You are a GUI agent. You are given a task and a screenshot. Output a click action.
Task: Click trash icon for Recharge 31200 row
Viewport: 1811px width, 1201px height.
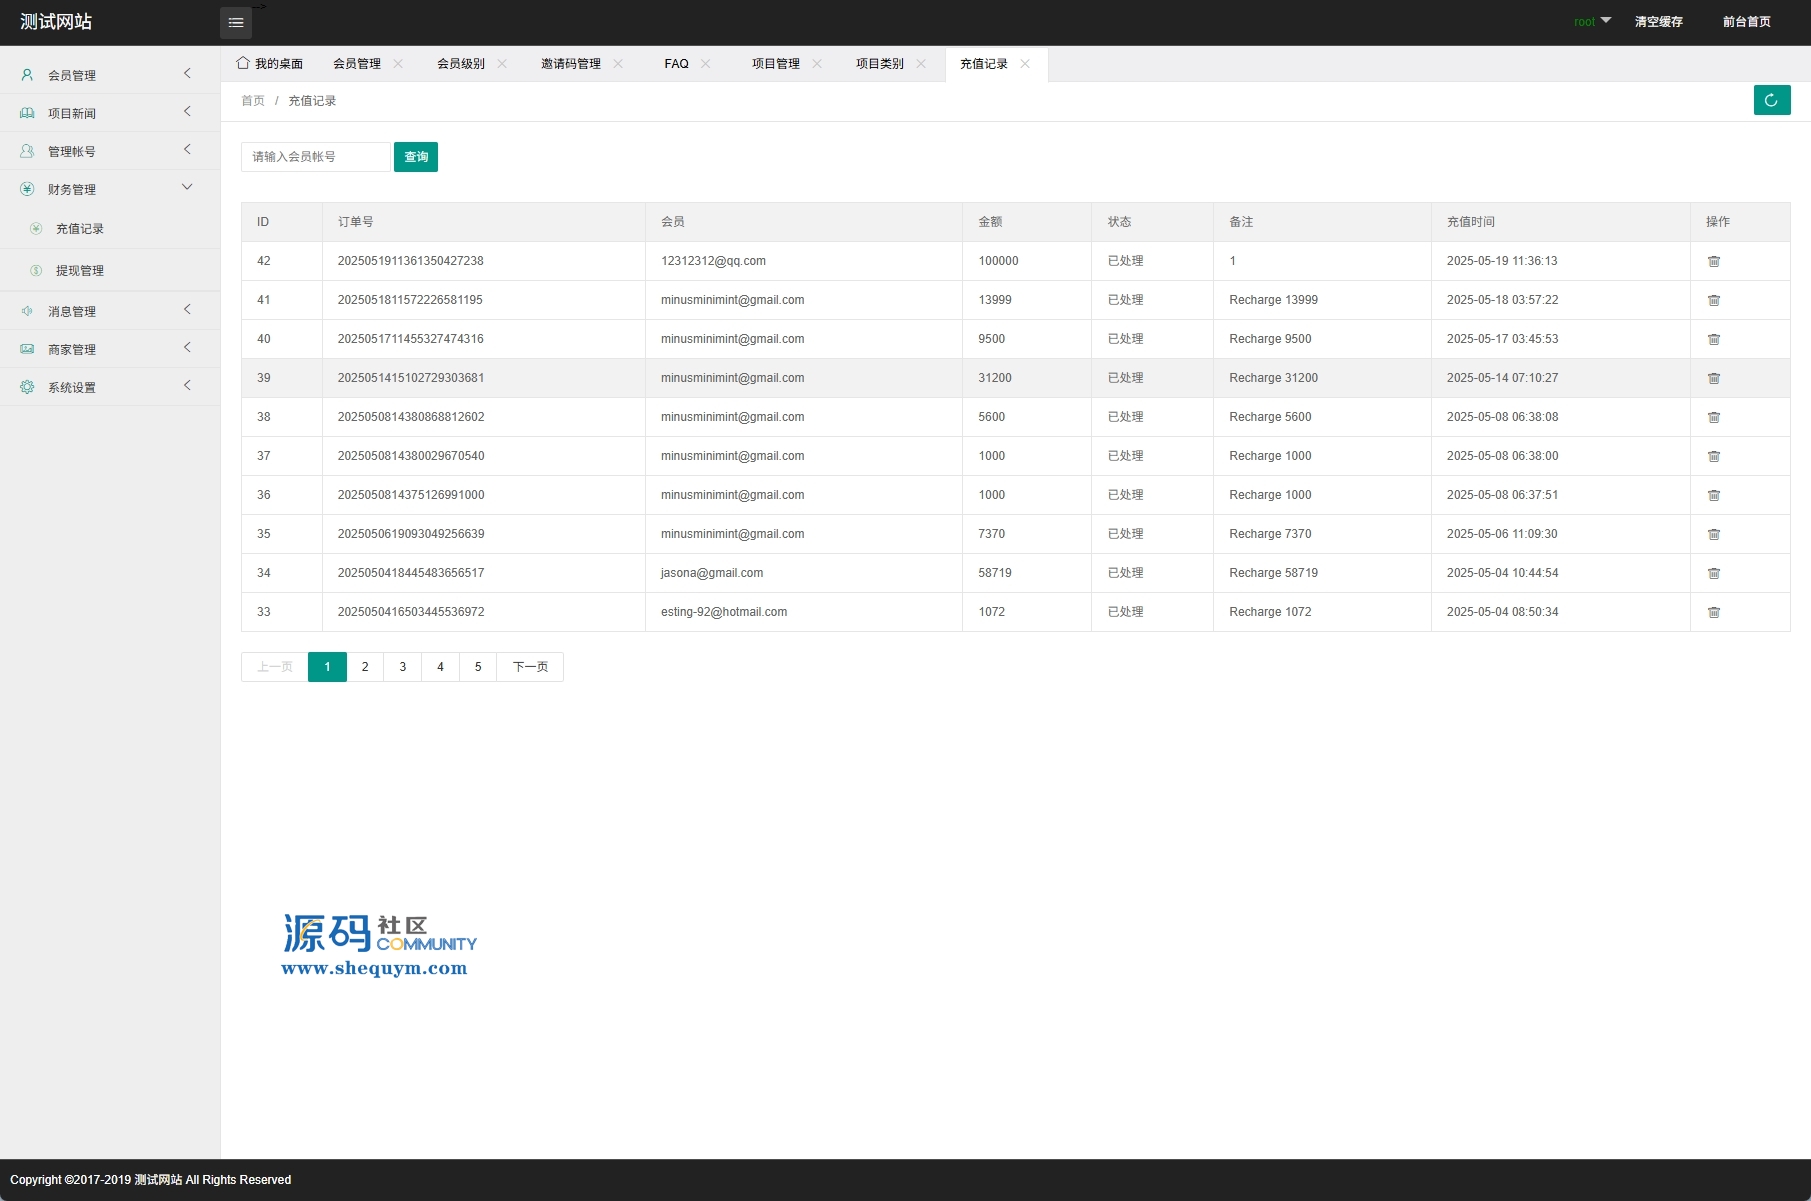(x=1713, y=378)
